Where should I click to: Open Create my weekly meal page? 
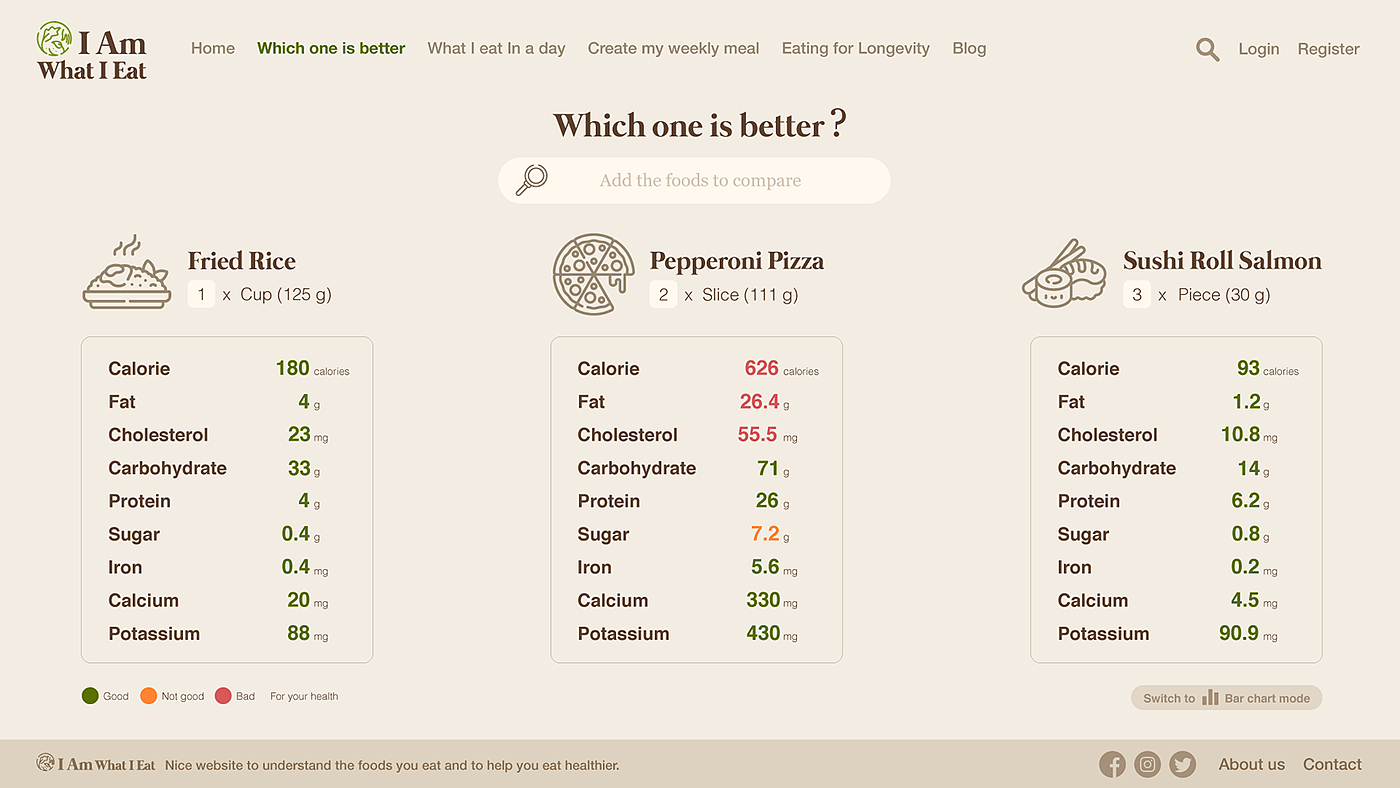click(673, 48)
